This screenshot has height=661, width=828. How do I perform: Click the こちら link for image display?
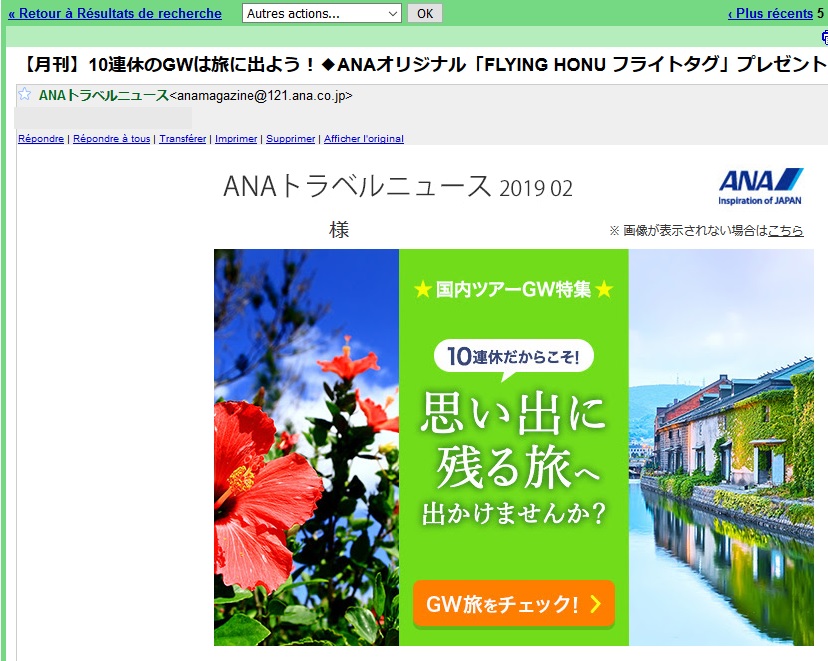point(786,230)
